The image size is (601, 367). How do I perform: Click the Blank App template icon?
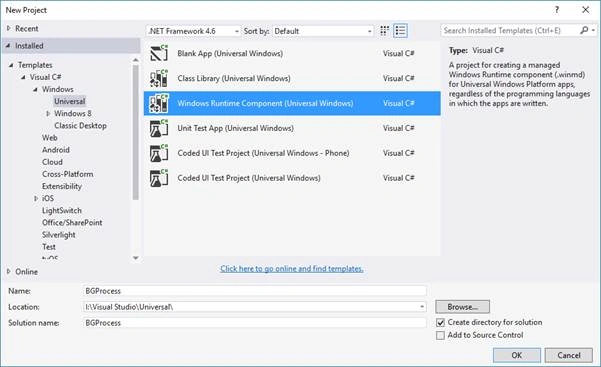(x=159, y=53)
